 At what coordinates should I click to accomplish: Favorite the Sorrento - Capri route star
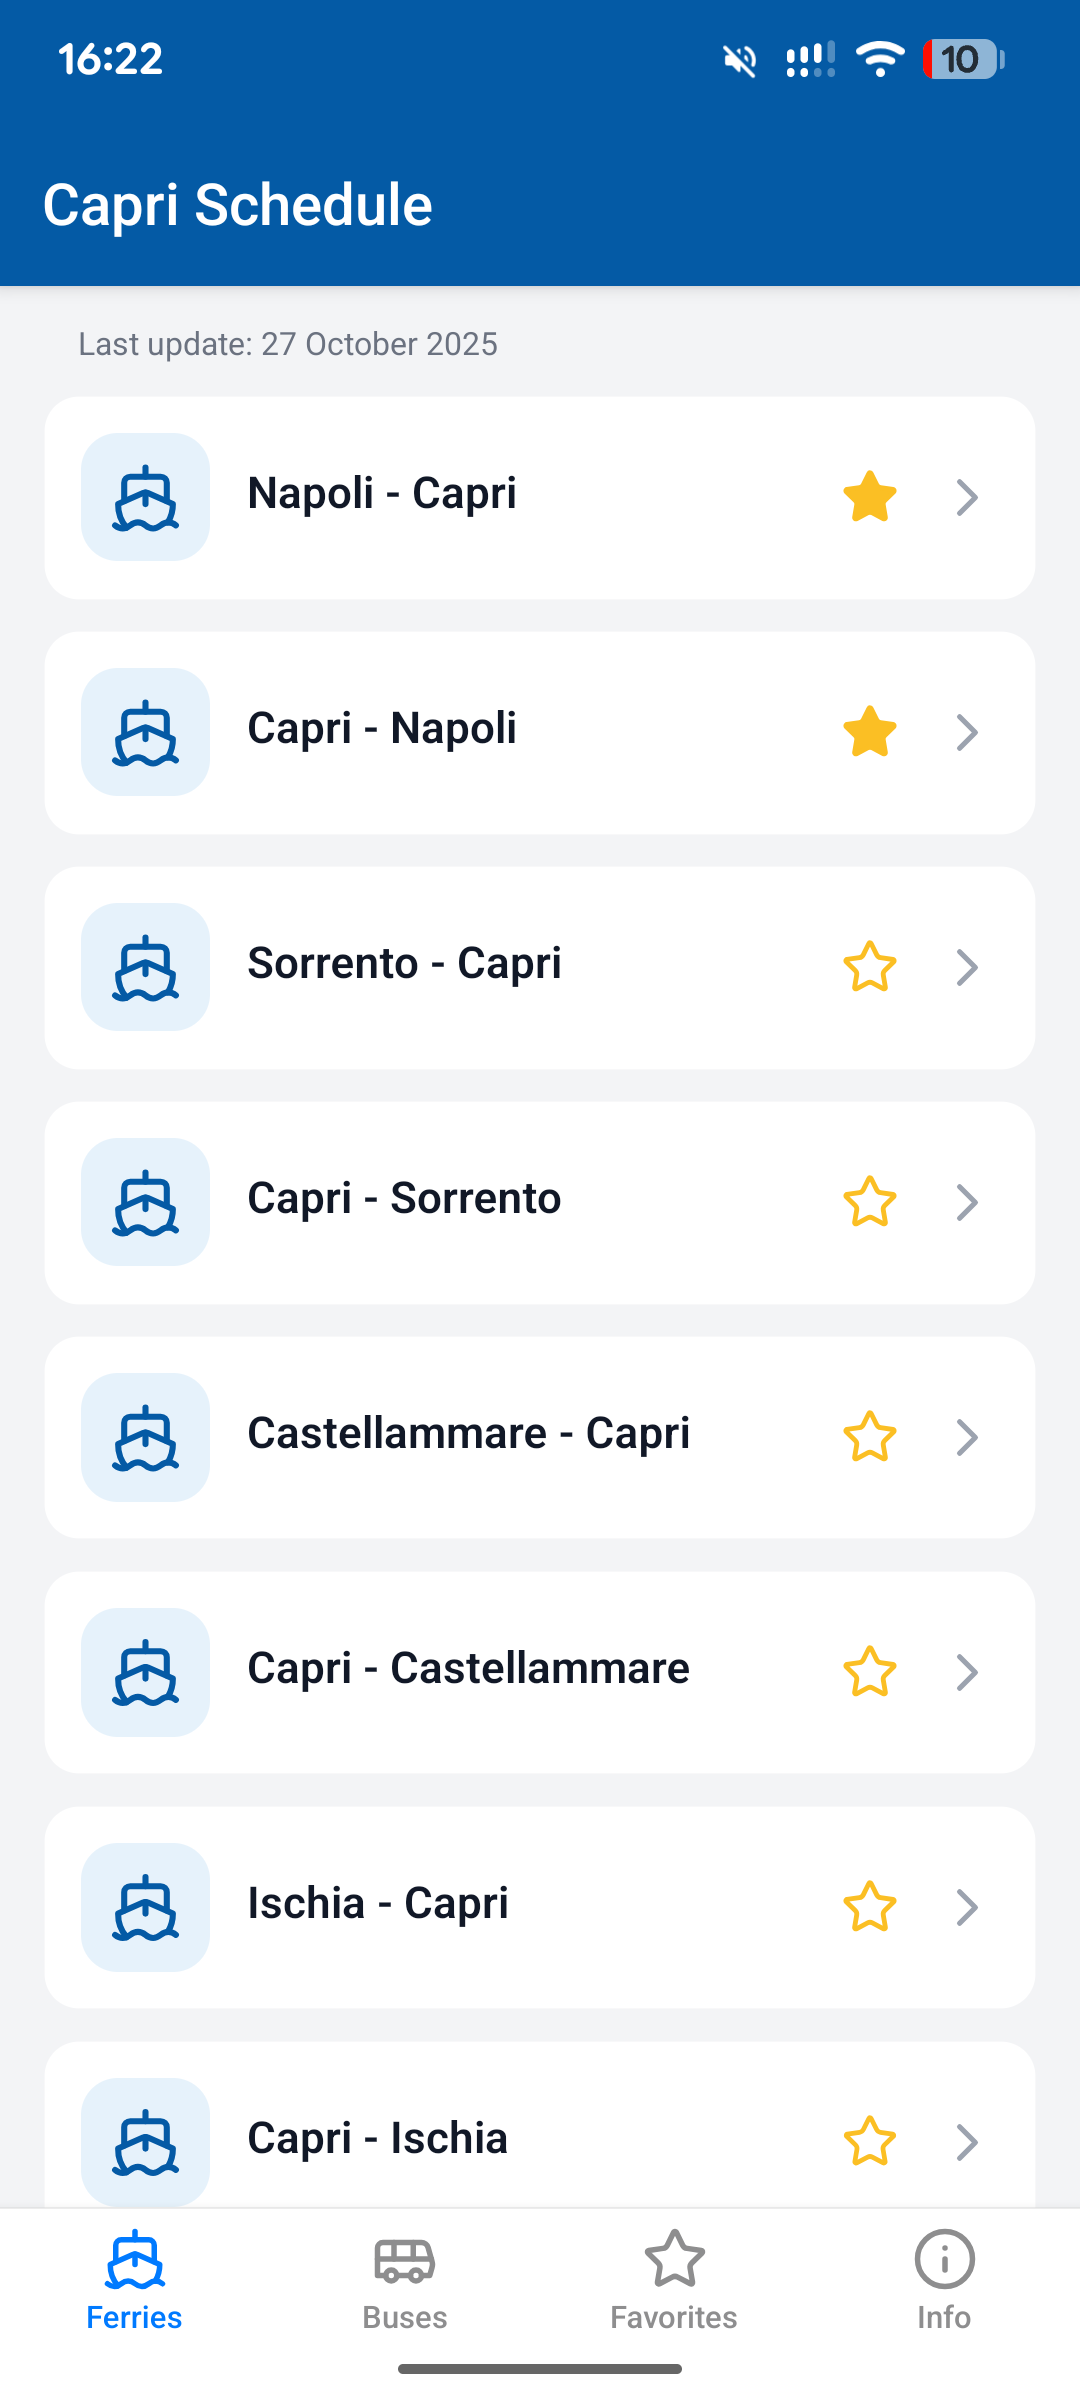pos(869,967)
